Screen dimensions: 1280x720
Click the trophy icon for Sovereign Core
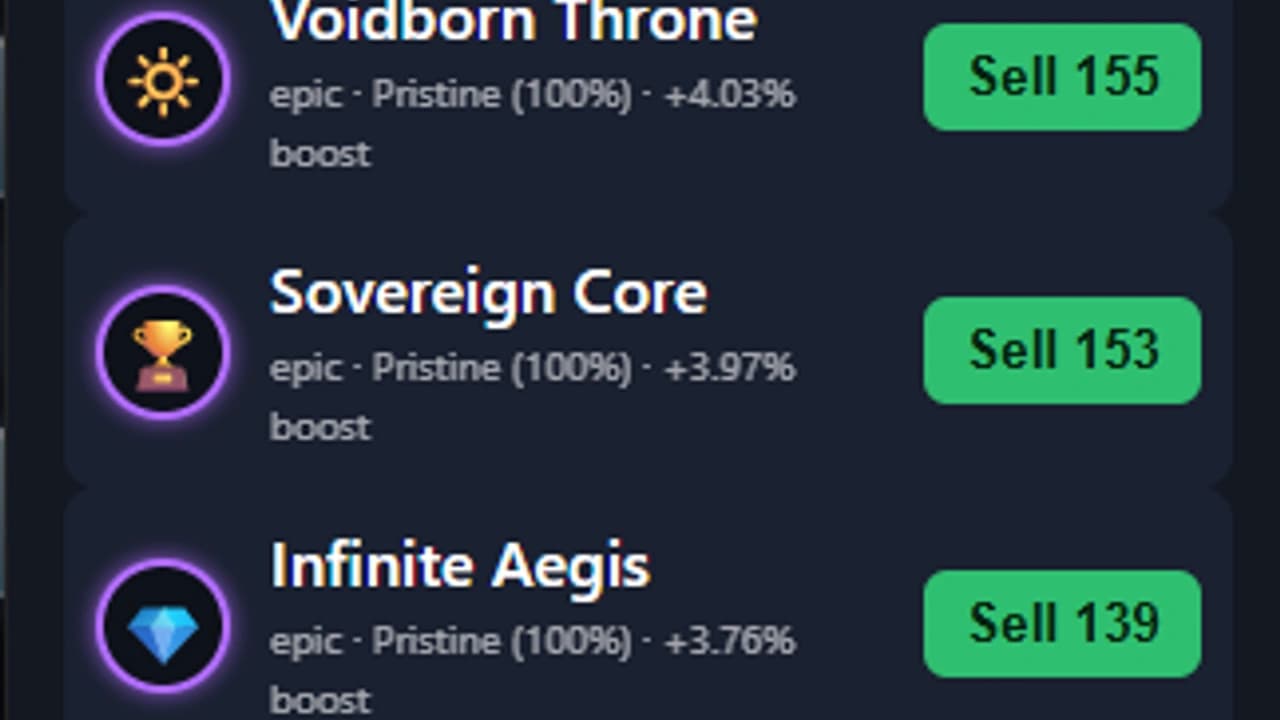163,353
